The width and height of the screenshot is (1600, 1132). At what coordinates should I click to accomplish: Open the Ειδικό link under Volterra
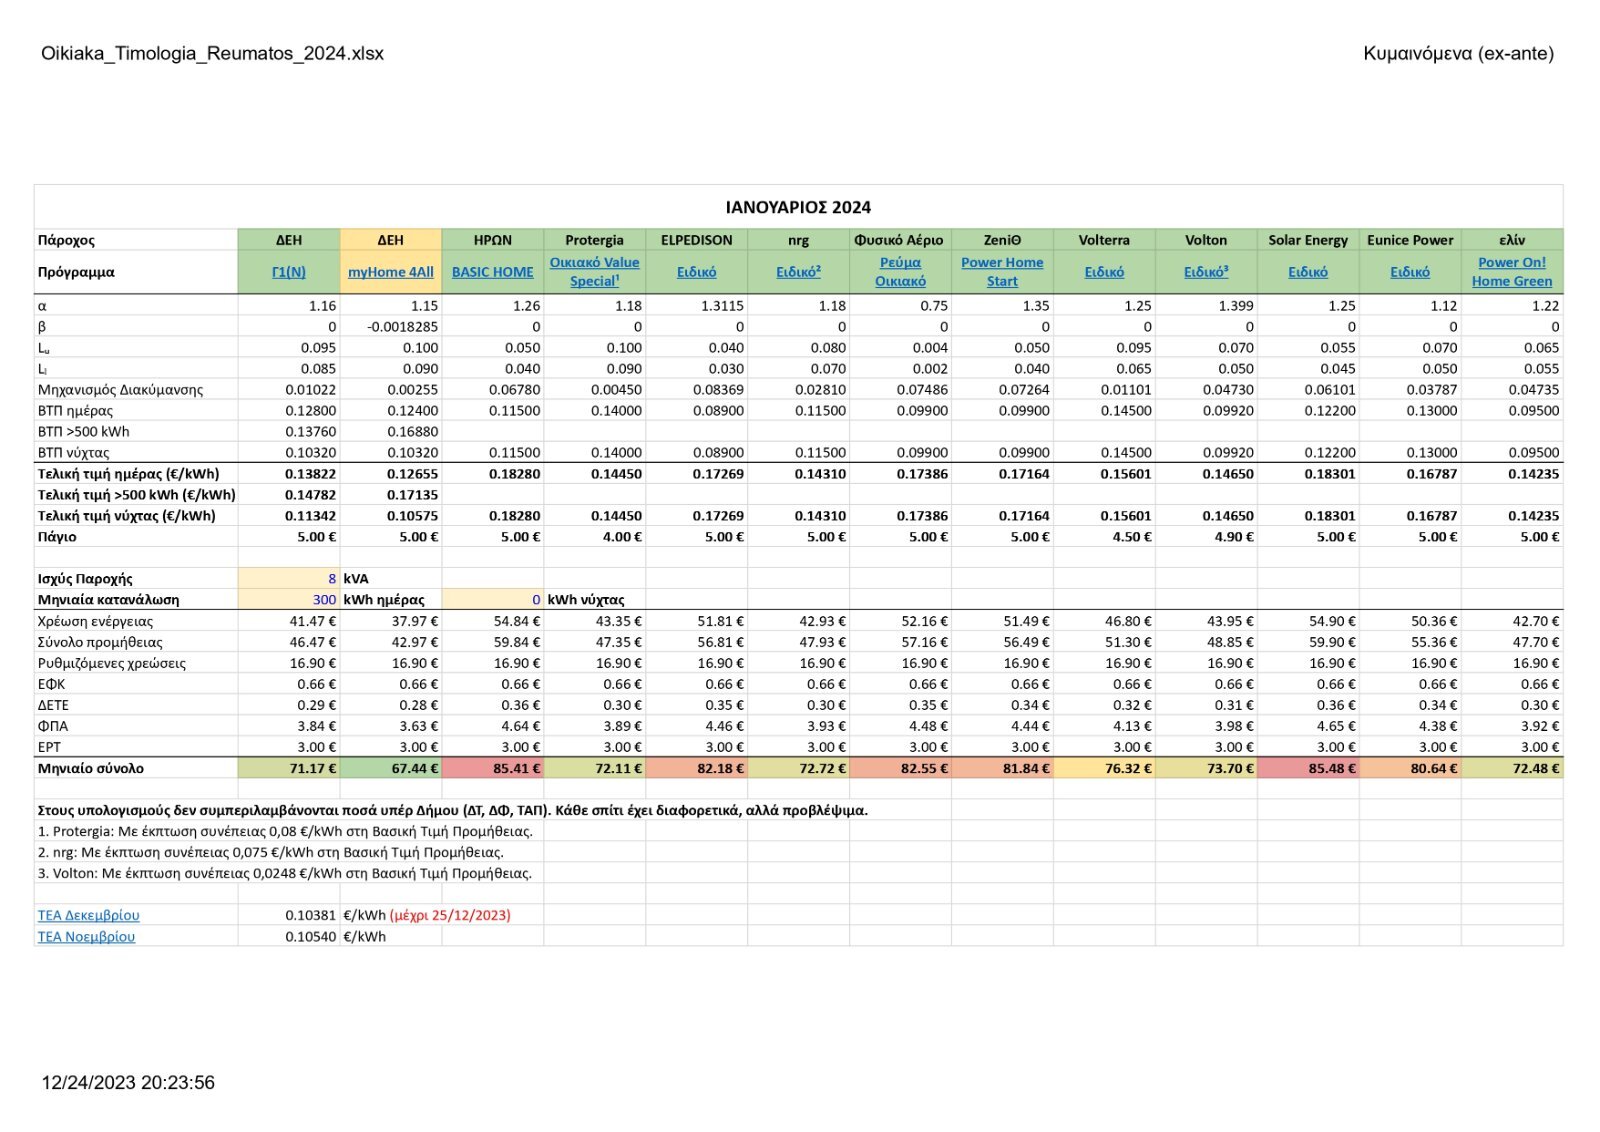point(1104,272)
